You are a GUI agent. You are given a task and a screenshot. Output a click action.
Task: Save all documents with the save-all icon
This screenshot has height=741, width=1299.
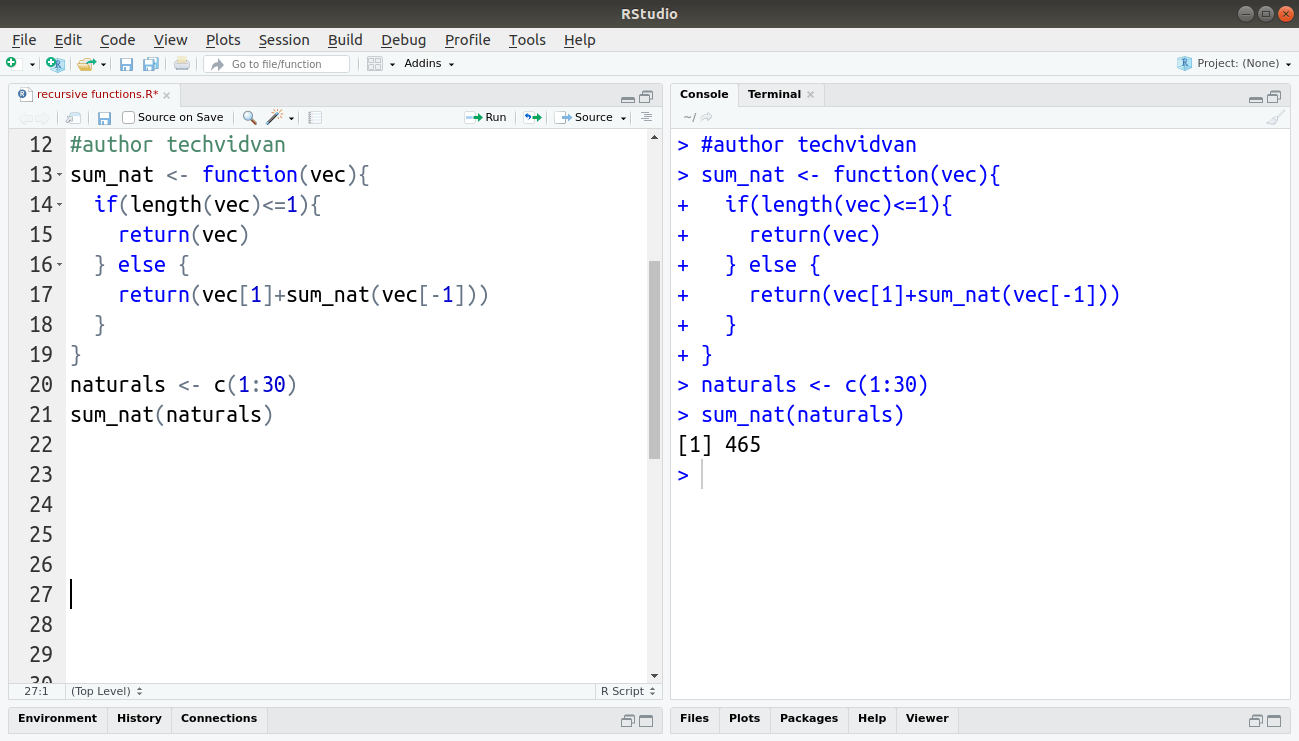coord(150,63)
